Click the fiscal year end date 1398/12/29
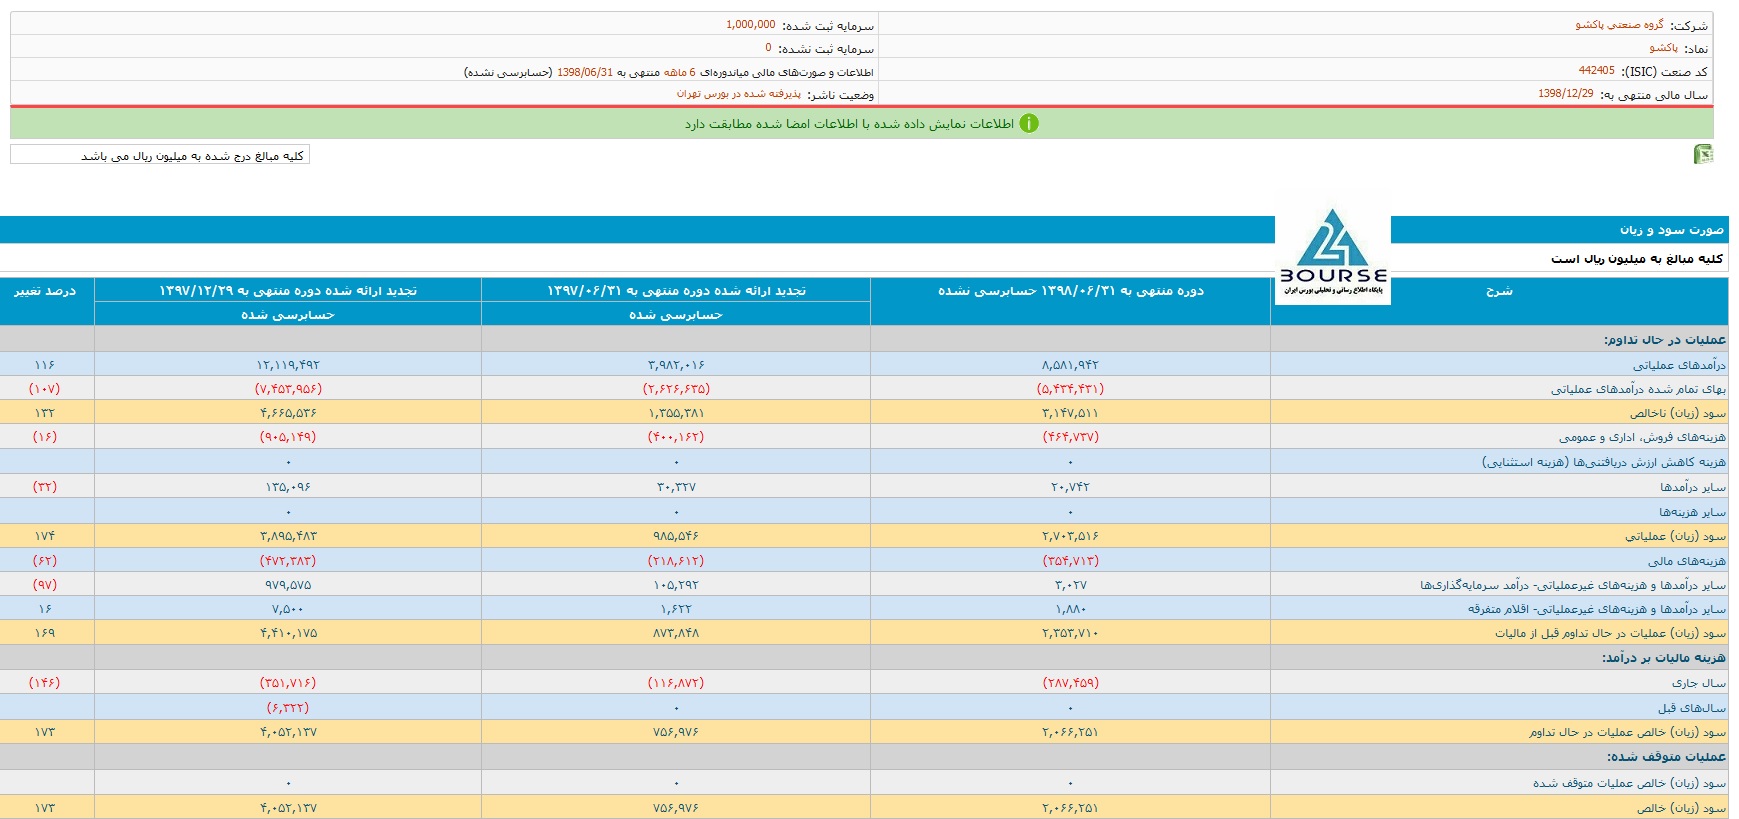1739x819 pixels. click(x=1566, y=94)
